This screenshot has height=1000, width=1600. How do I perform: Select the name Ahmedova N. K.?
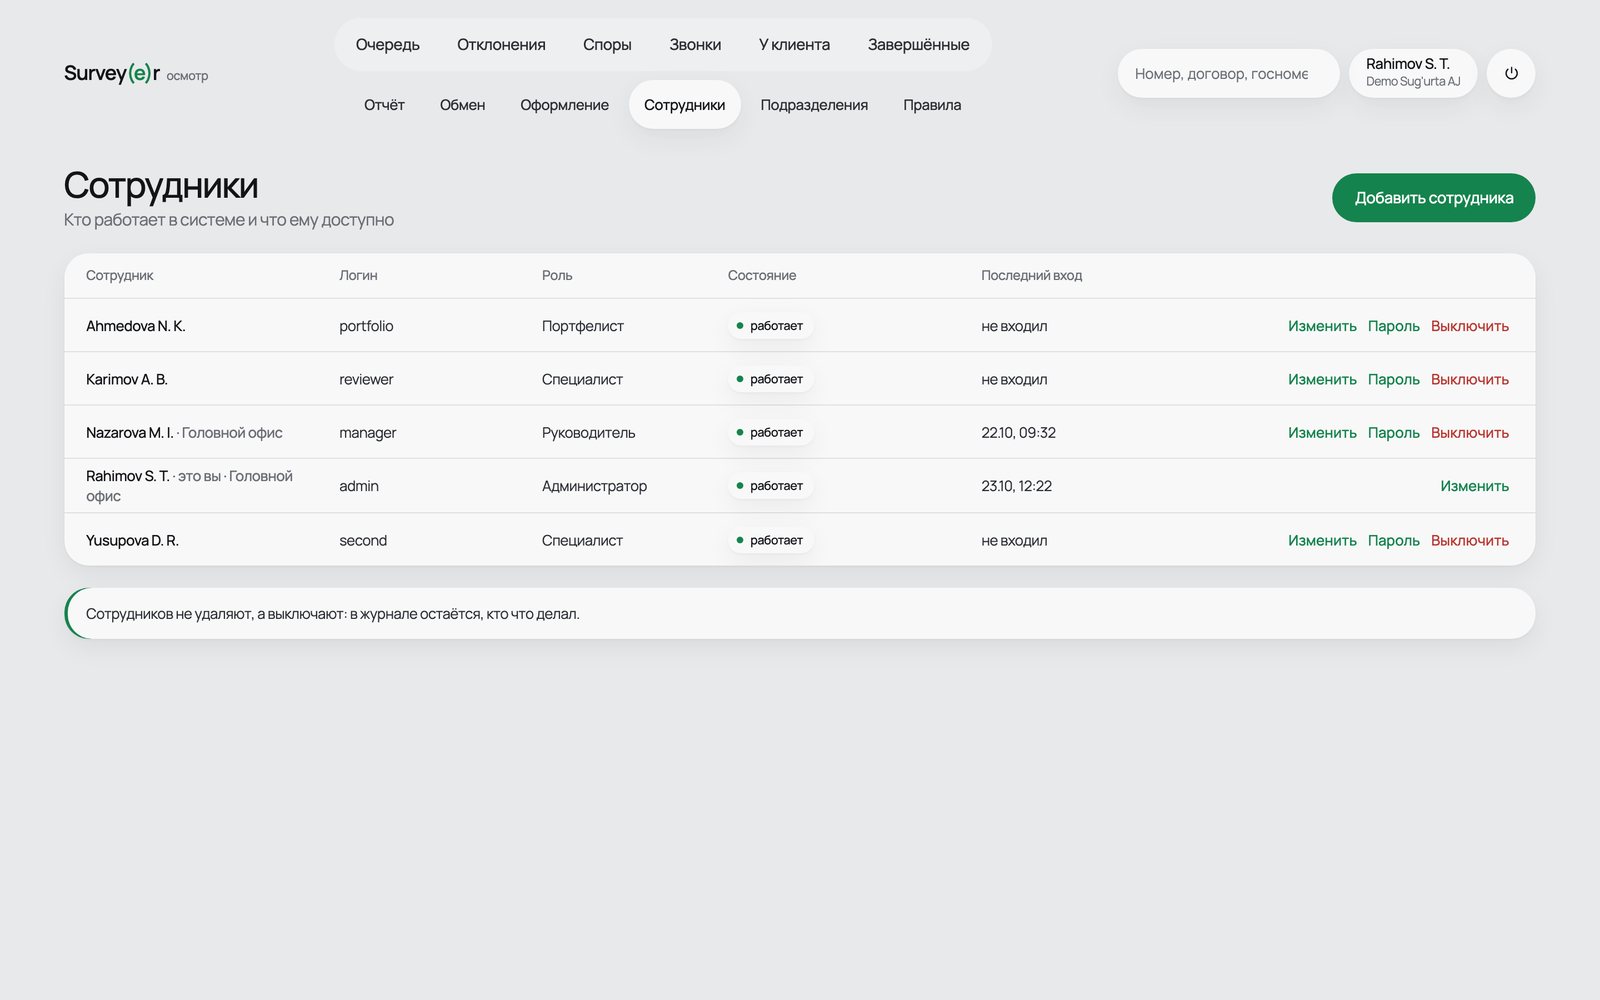(136, 326)
